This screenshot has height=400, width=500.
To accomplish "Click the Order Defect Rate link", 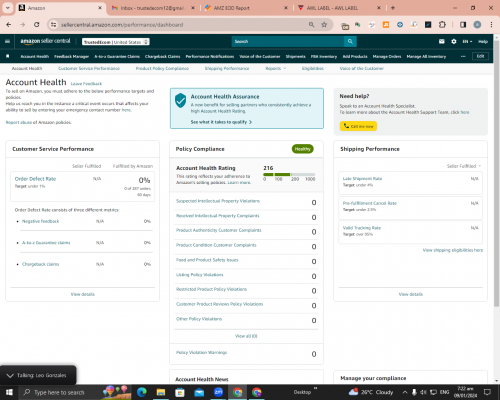I will coord(35,179).
